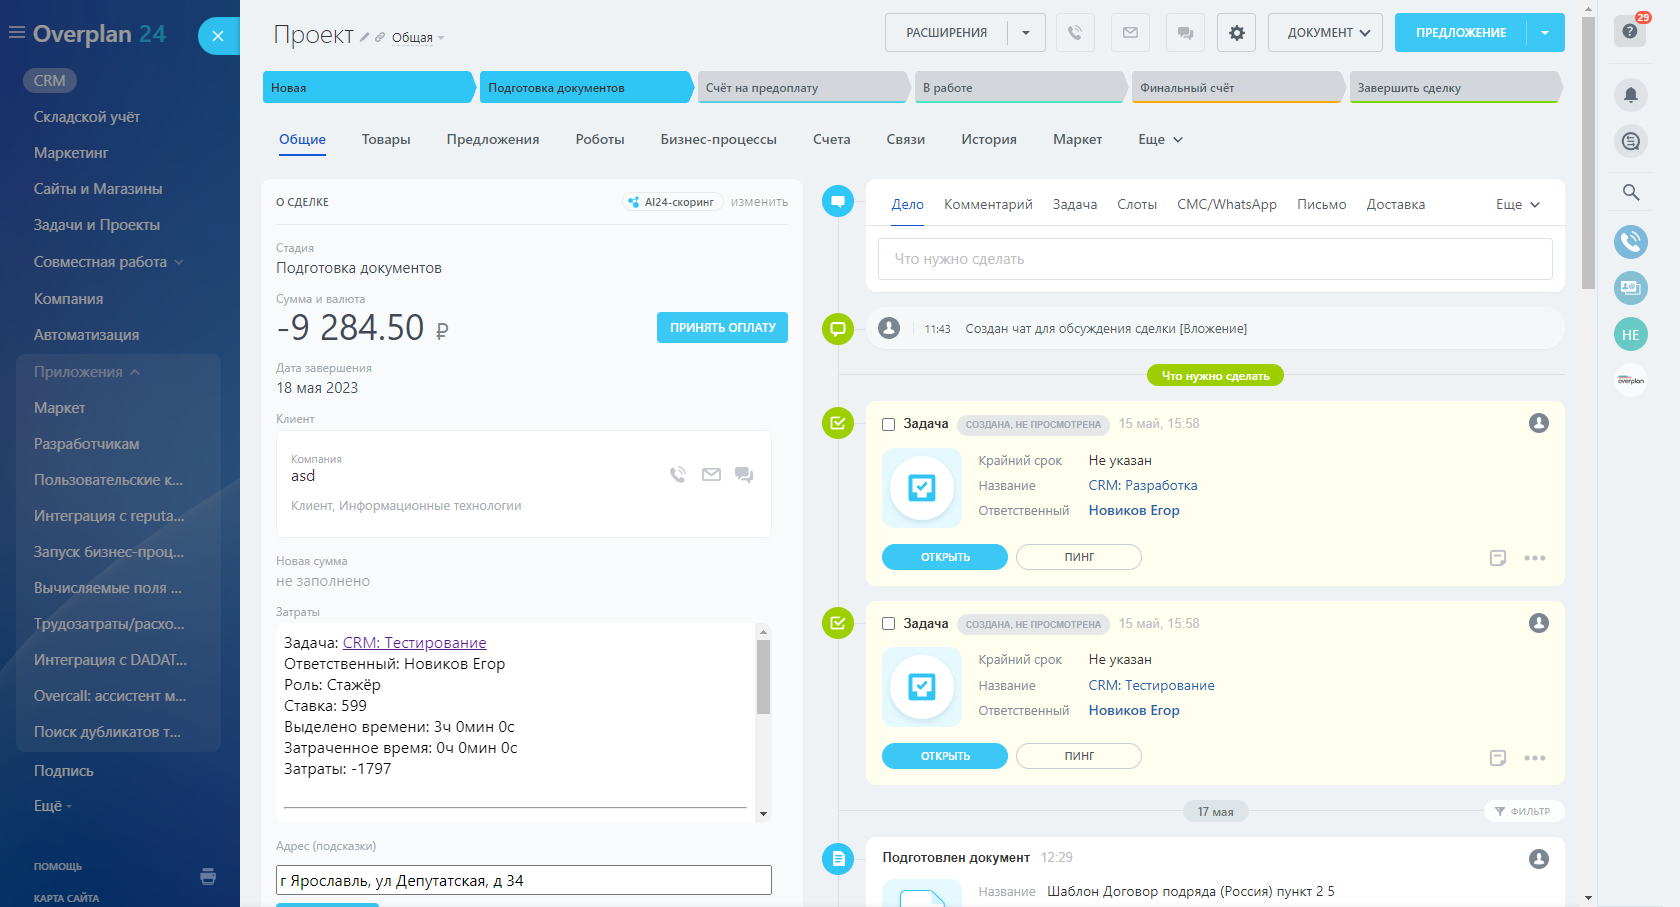
Task: Click the chat bubble icon in top toolbar
Action: pos(1185,33)
